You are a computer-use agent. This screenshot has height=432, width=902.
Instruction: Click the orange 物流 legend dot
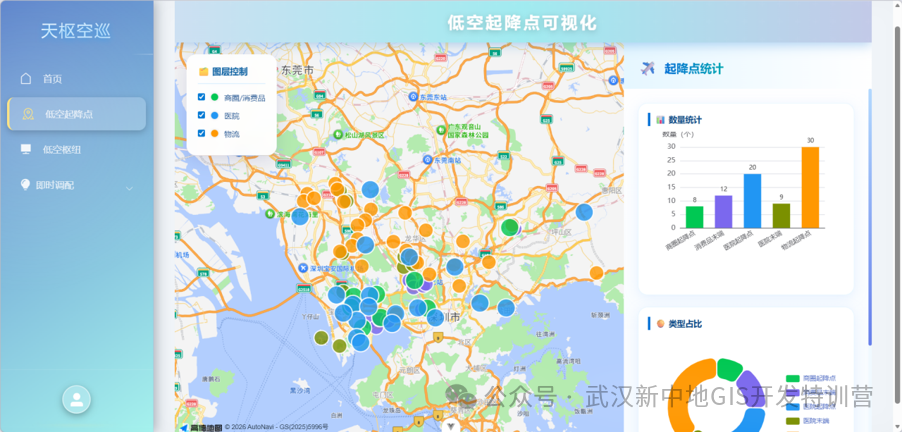pyautogui.click(x=215, y=133)
